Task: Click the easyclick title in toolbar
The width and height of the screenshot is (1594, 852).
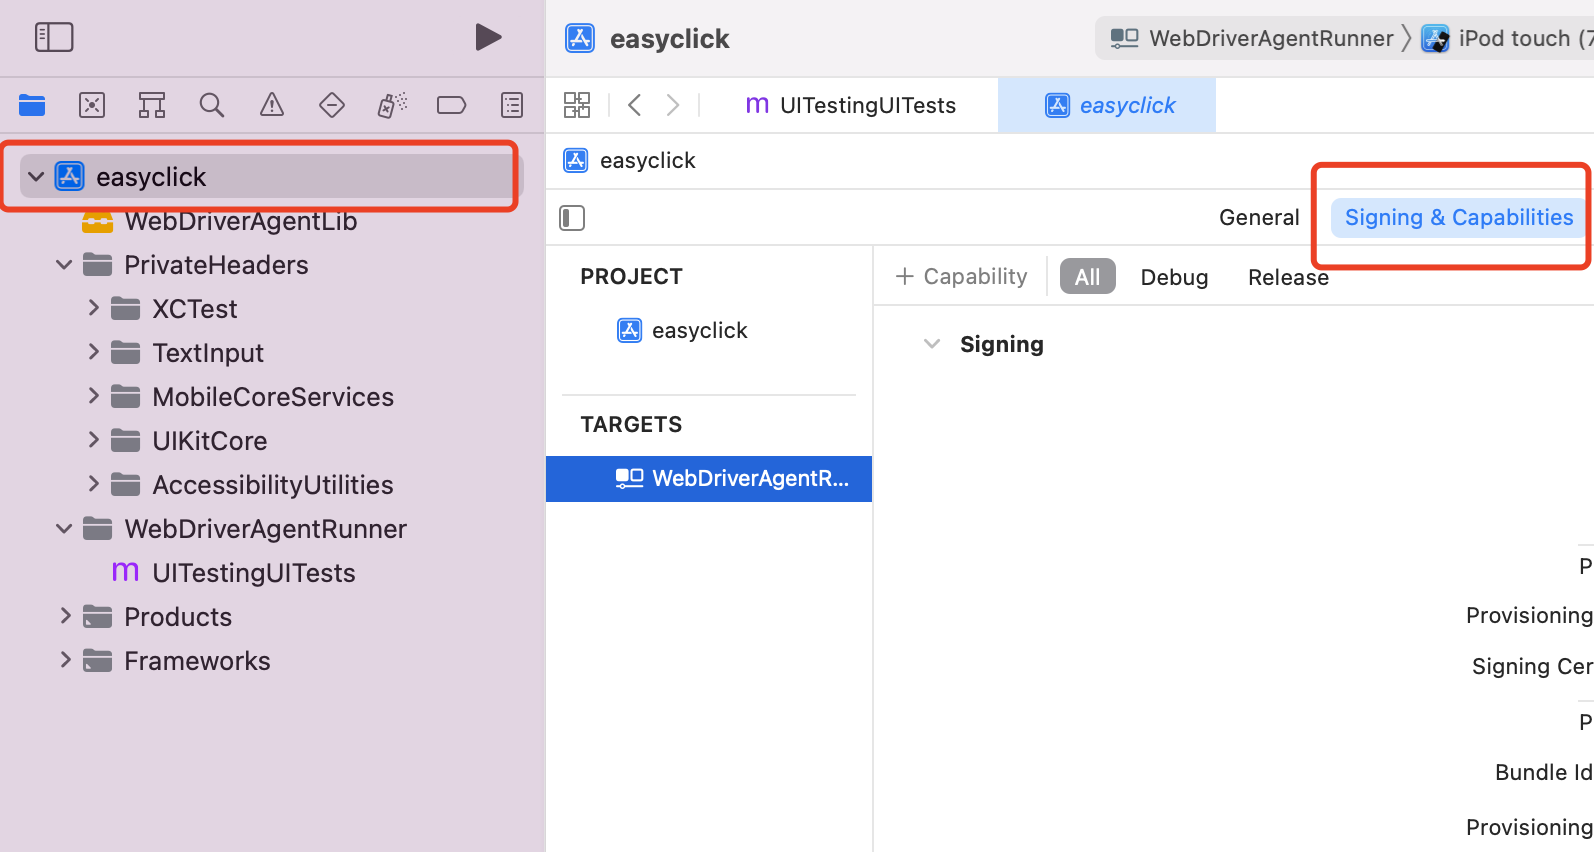Action: pyautogui.click(x=669, y=39)
